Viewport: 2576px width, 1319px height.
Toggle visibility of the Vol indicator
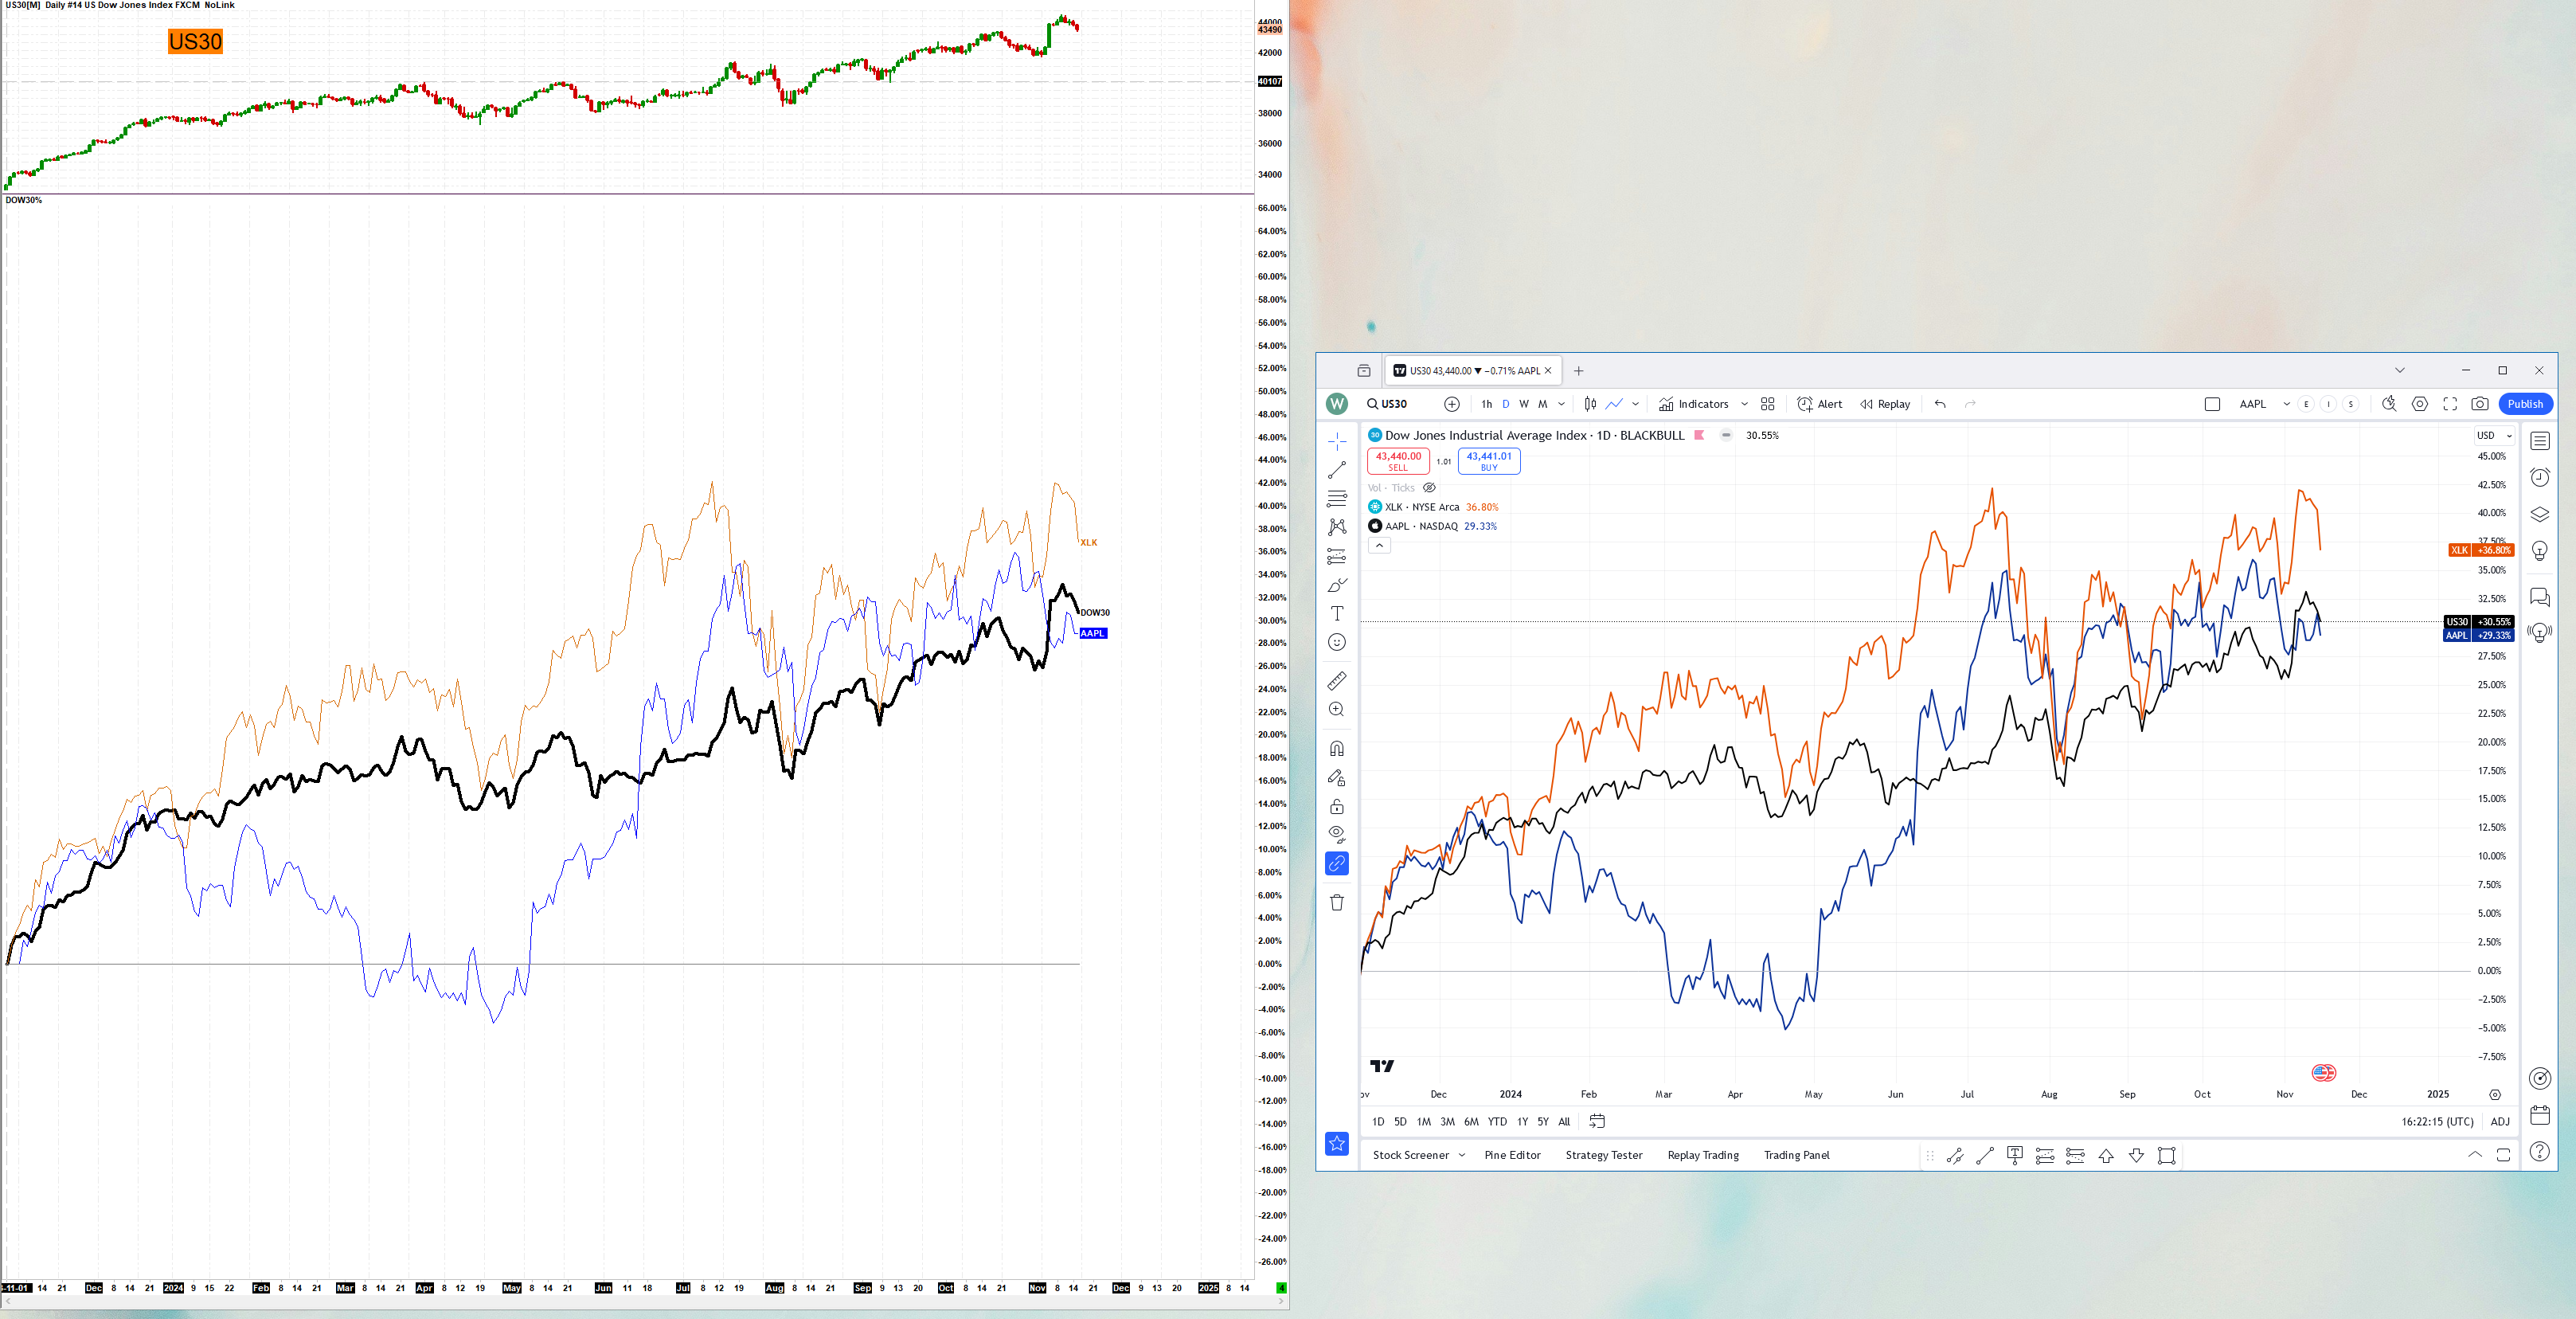click(1430, 488)
